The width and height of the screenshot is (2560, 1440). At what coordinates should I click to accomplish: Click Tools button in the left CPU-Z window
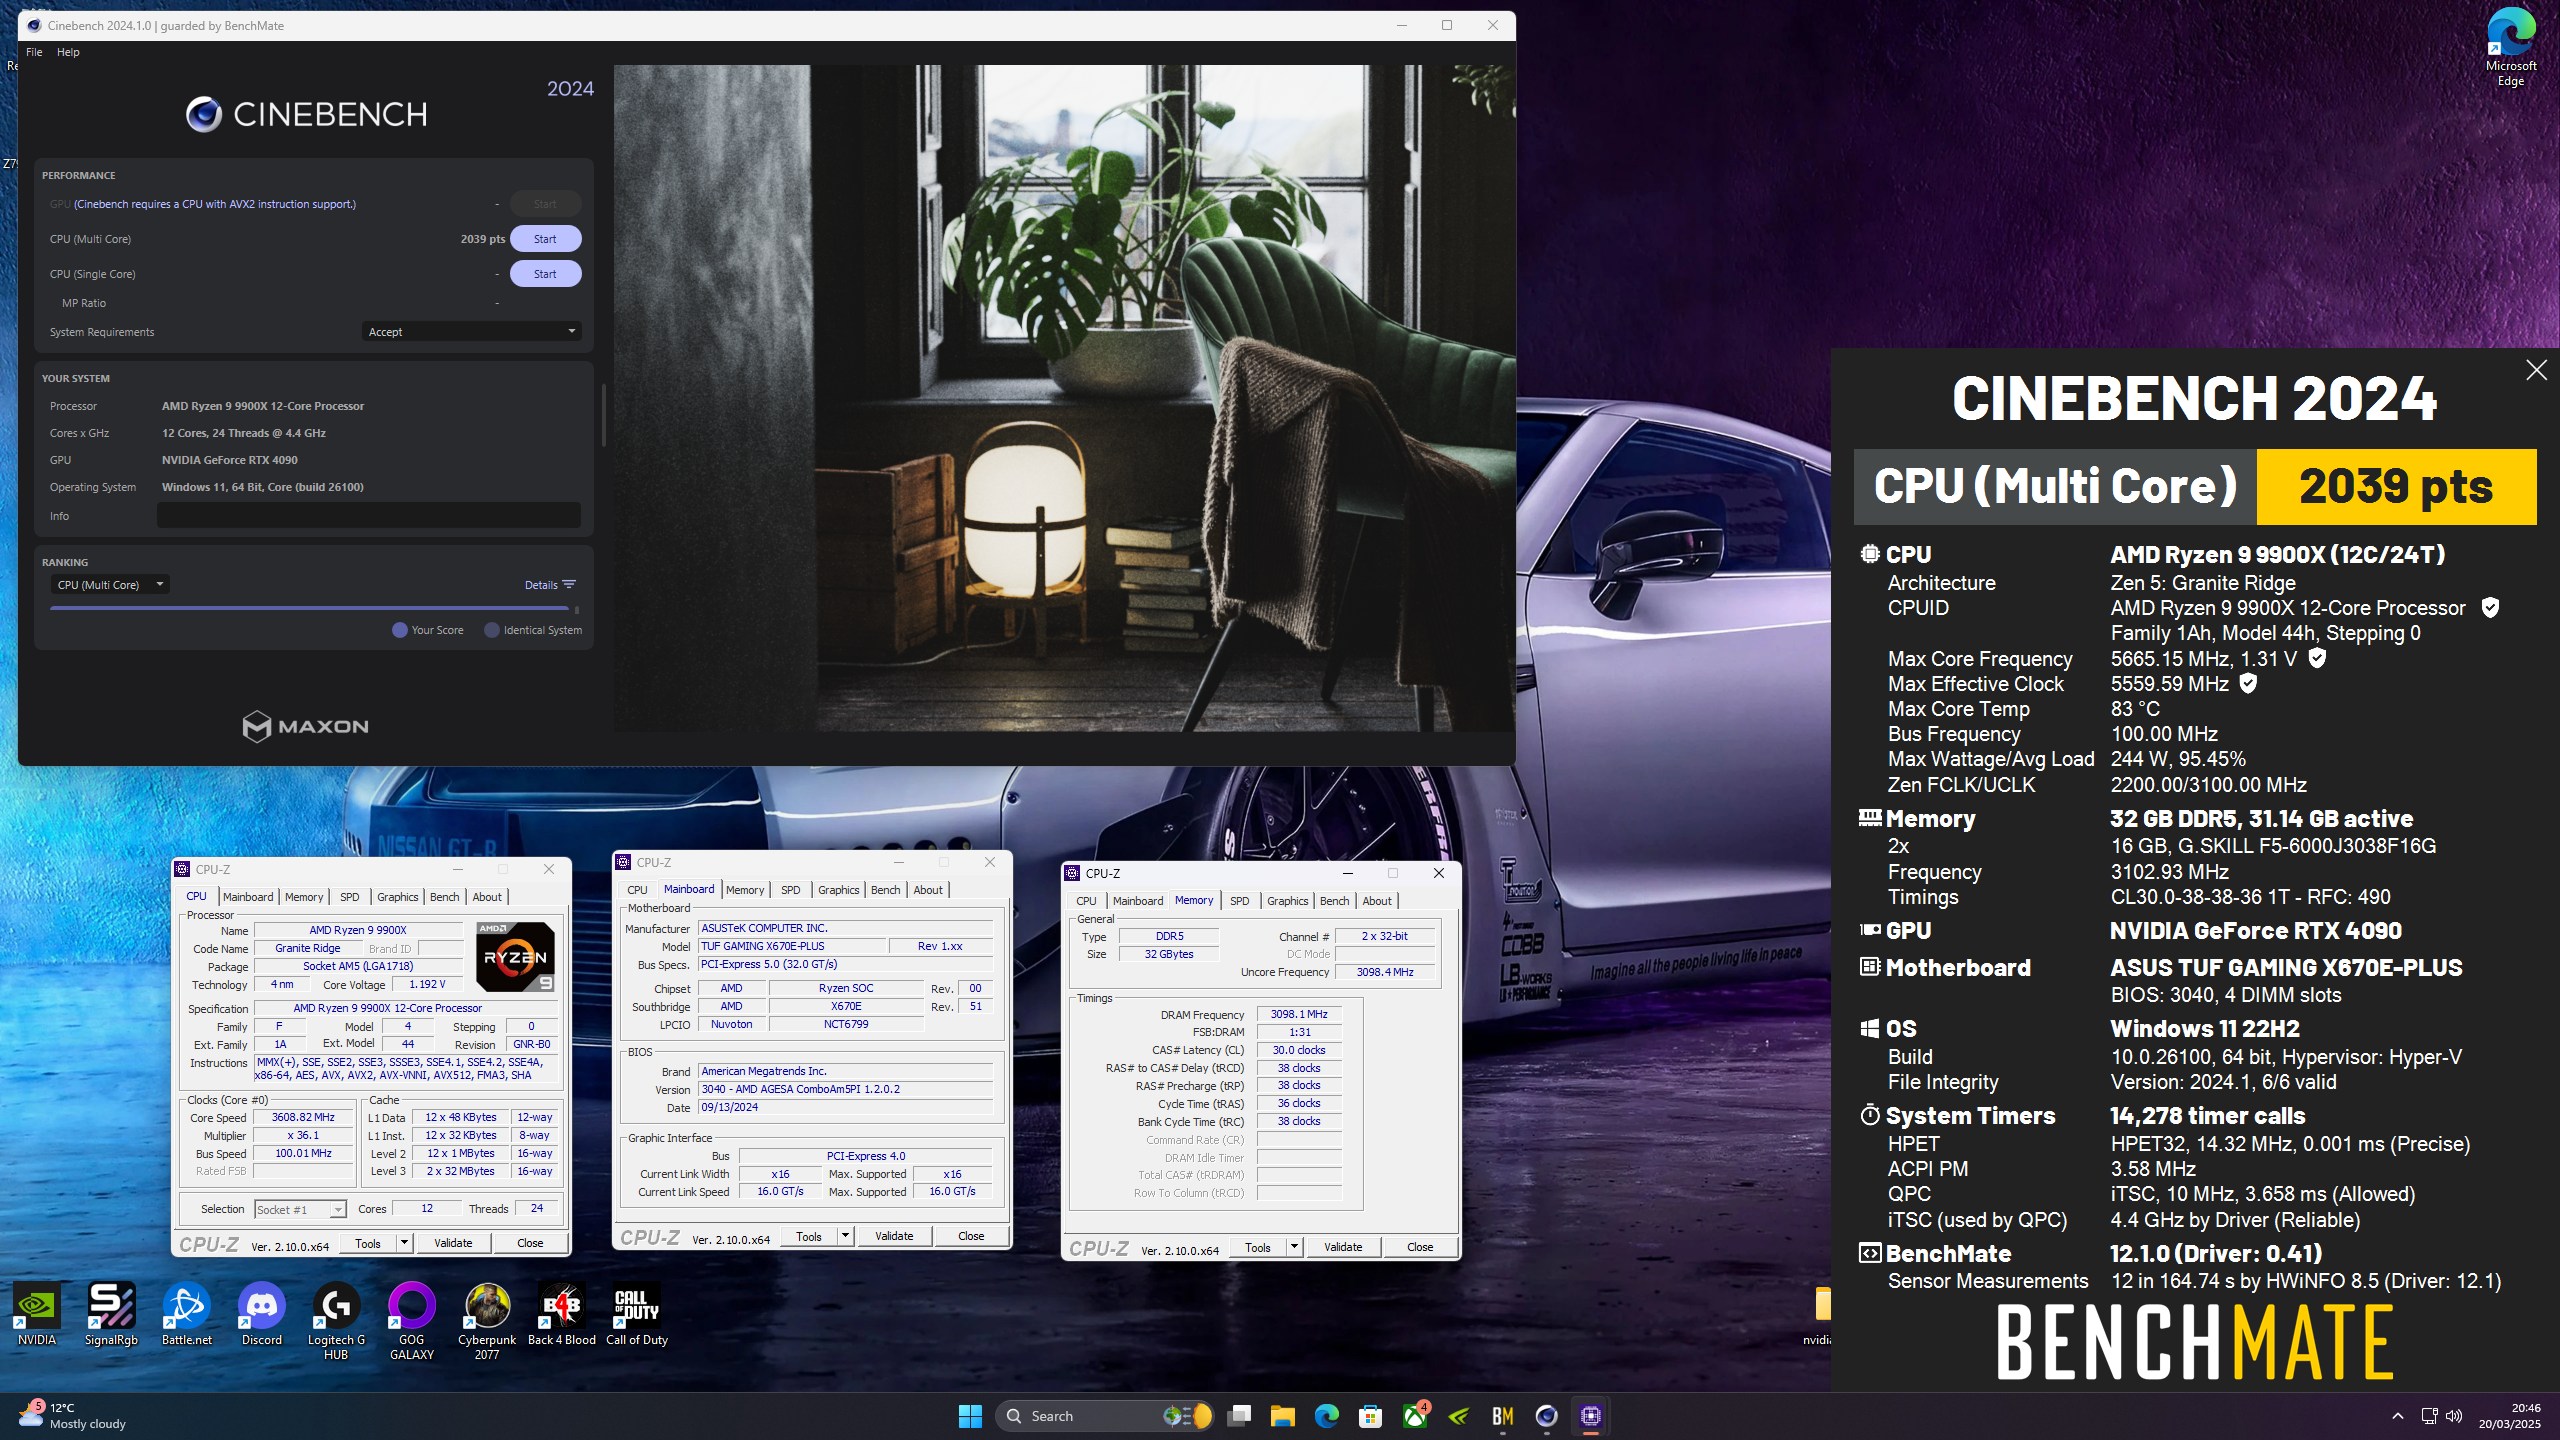[x=368, y=1243]
